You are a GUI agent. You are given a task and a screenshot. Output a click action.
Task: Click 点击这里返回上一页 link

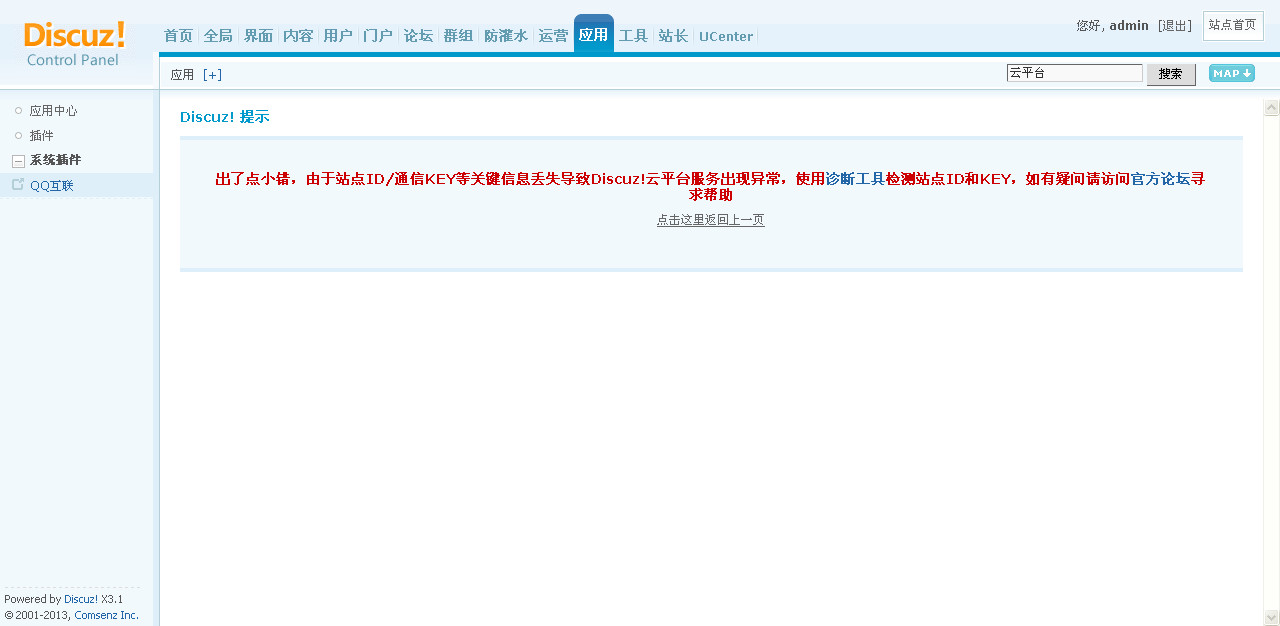[x=711, y=220]
